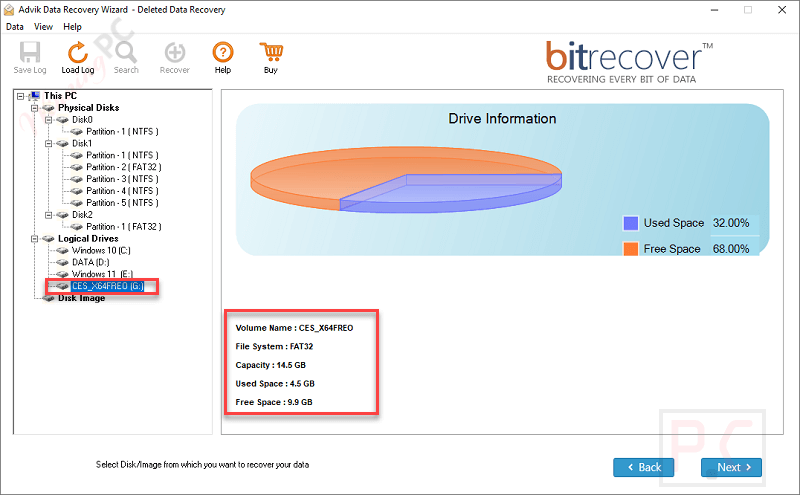Click the icon beside Partition - 5 (NTFS)

77,203
